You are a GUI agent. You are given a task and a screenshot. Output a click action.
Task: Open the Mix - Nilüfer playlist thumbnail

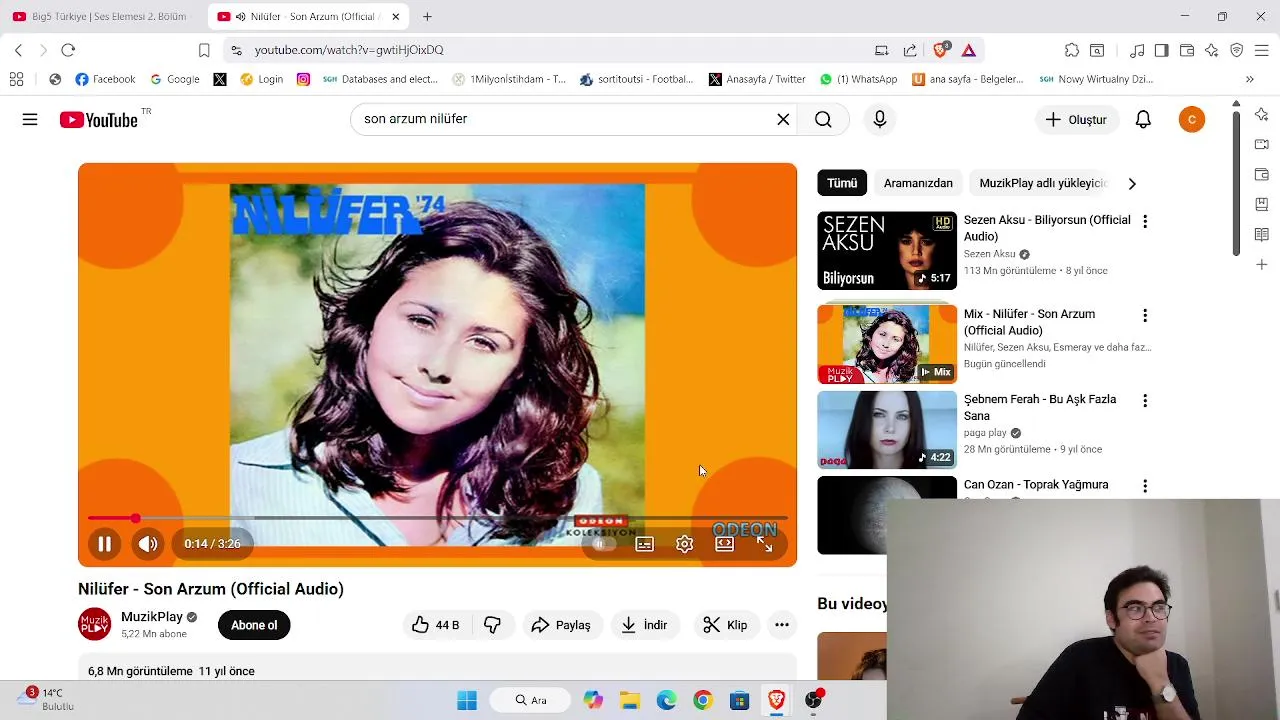point(887,344)
